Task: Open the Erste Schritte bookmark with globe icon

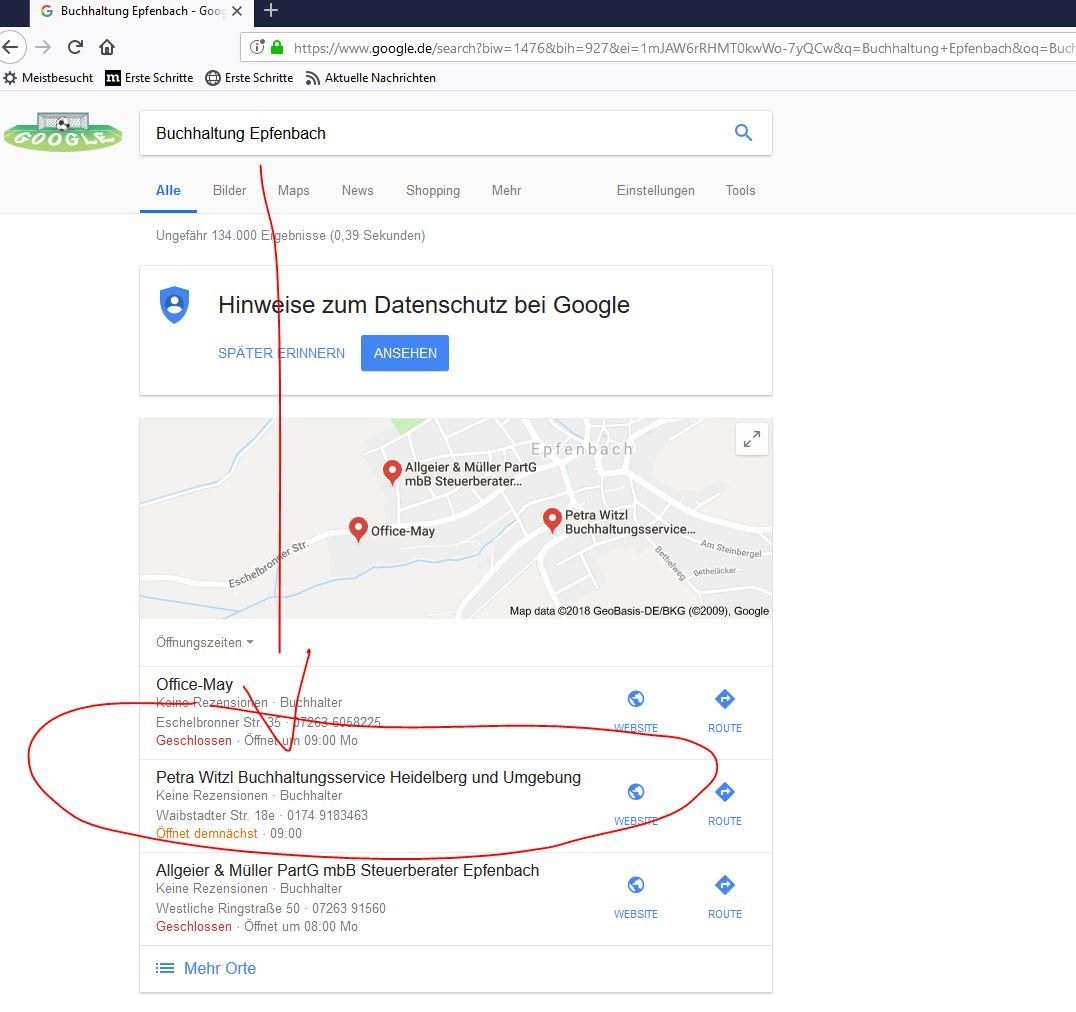Action: (250, 78)
